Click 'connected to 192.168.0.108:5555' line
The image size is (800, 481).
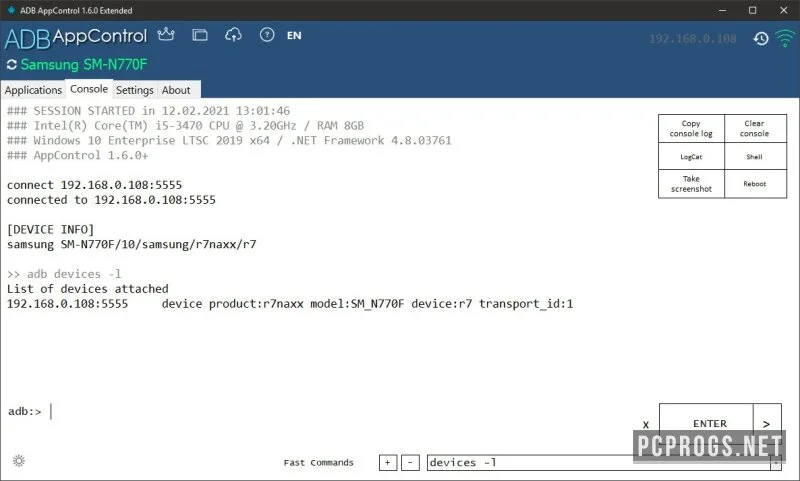[111, 200]
